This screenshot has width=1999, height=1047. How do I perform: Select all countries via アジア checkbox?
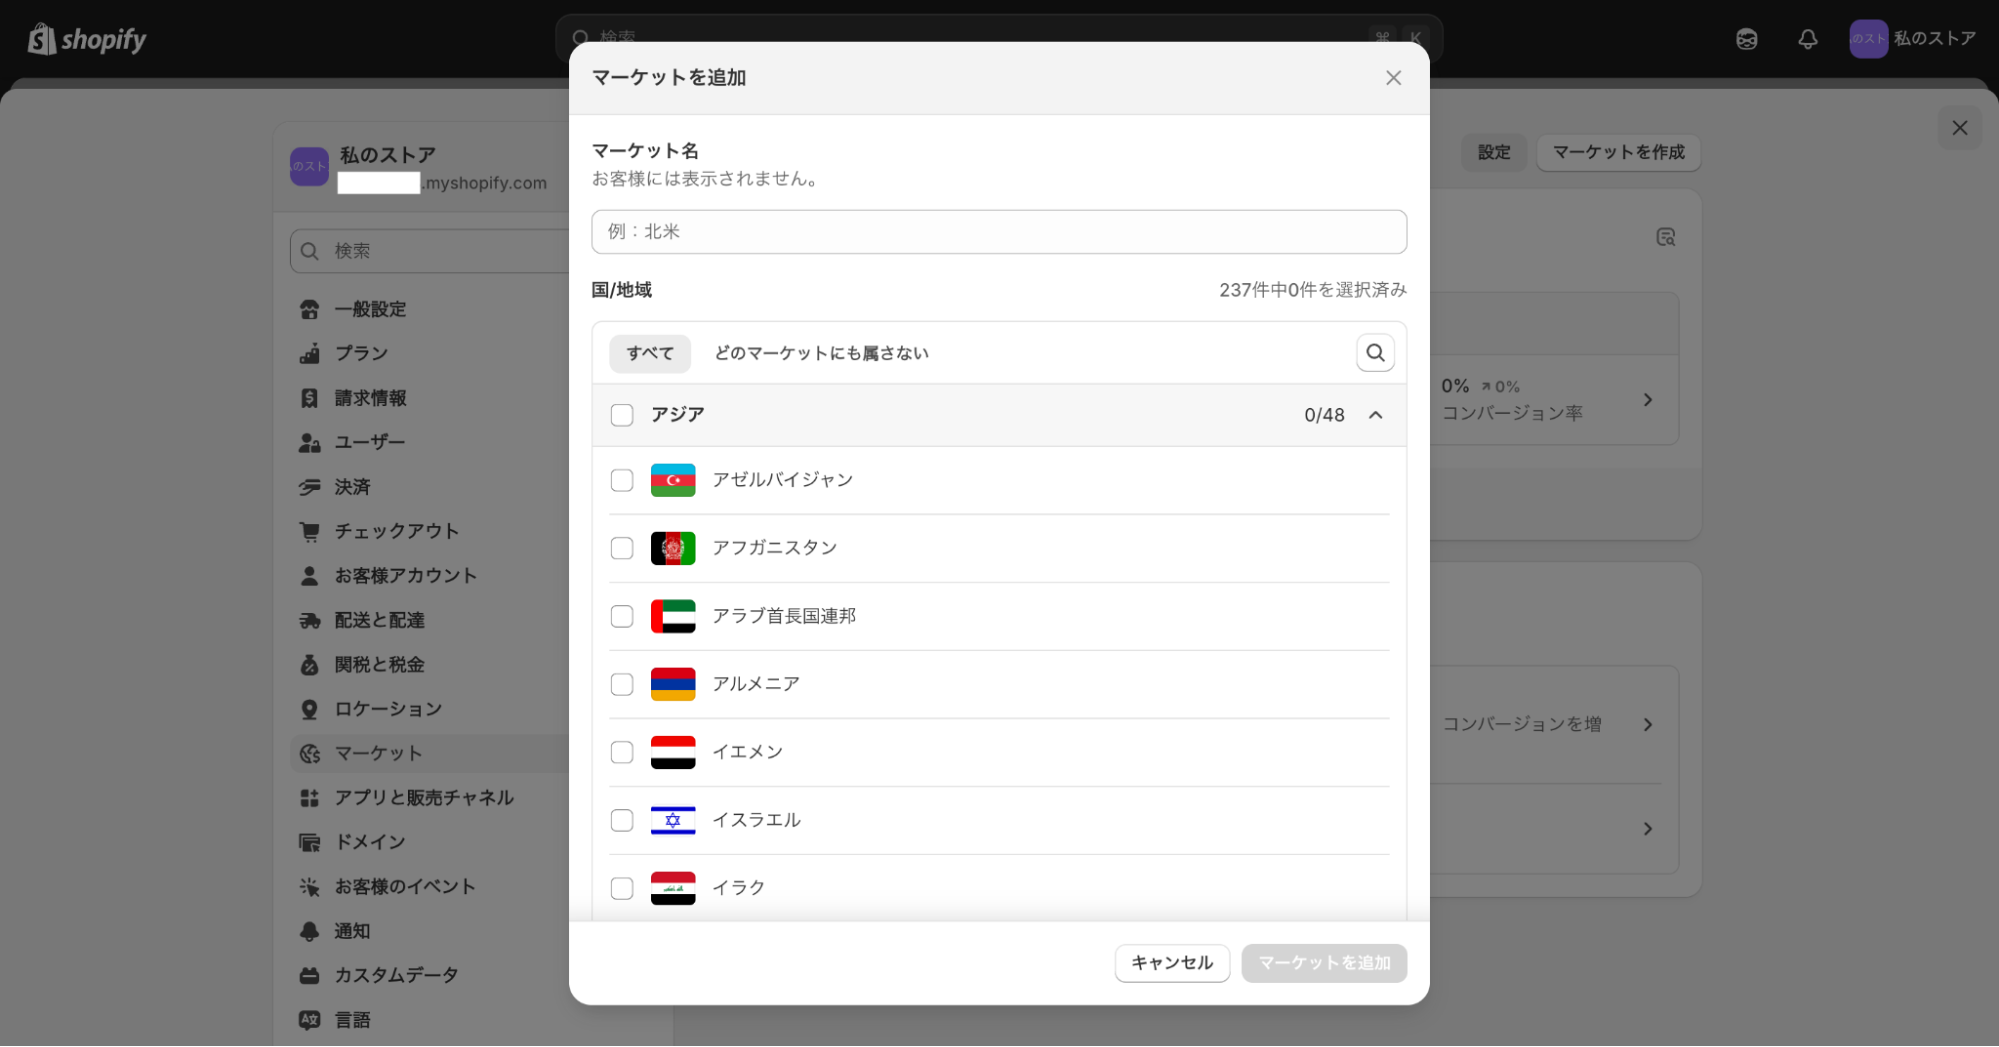(622, 415)
